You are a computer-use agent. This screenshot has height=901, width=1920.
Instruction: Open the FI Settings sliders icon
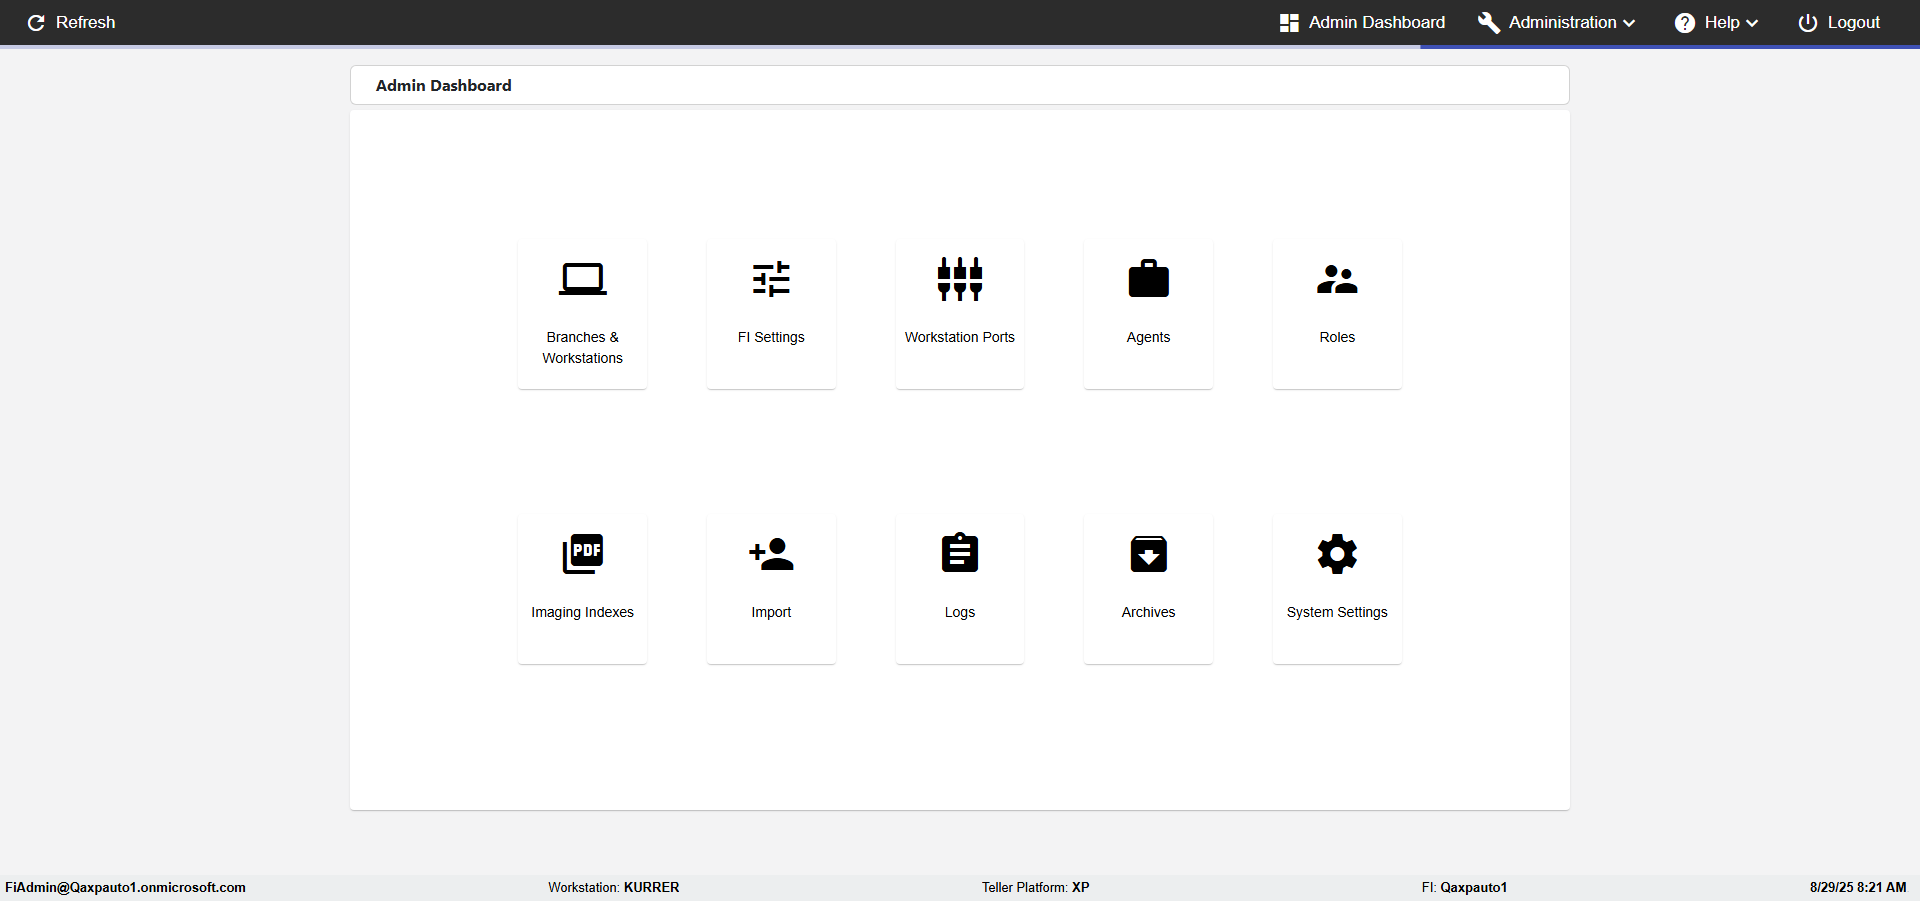coord(771,279)
